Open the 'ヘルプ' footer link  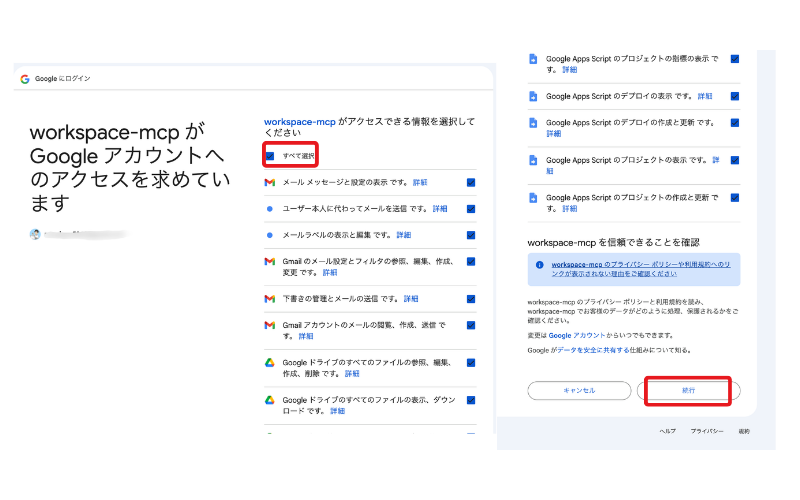click(x=667, y=432)
